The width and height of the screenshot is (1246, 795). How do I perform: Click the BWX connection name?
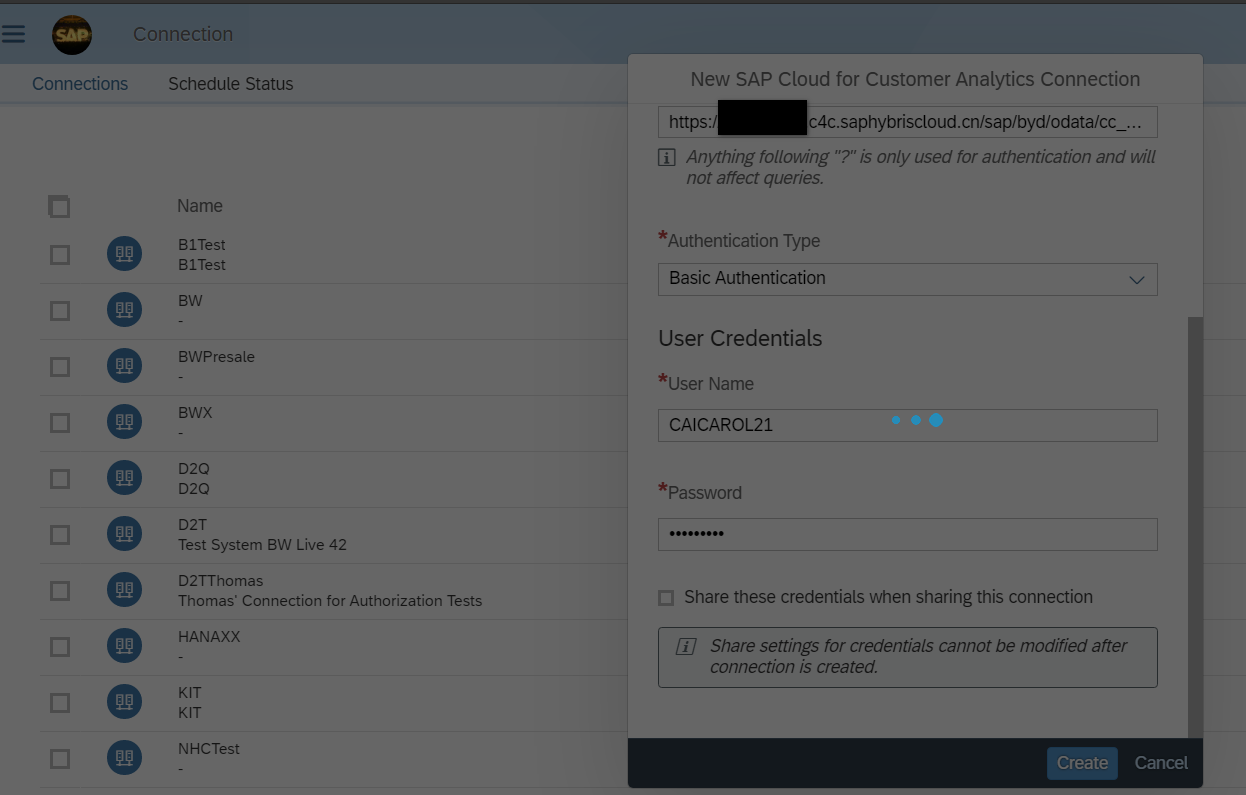(x=195, y=413)
